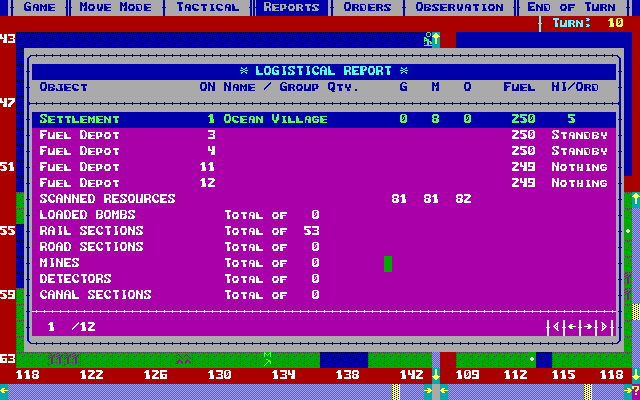
Task: Click yellow down arrow above the question mark
Action: pyautogui.click(x=636, y=375)
